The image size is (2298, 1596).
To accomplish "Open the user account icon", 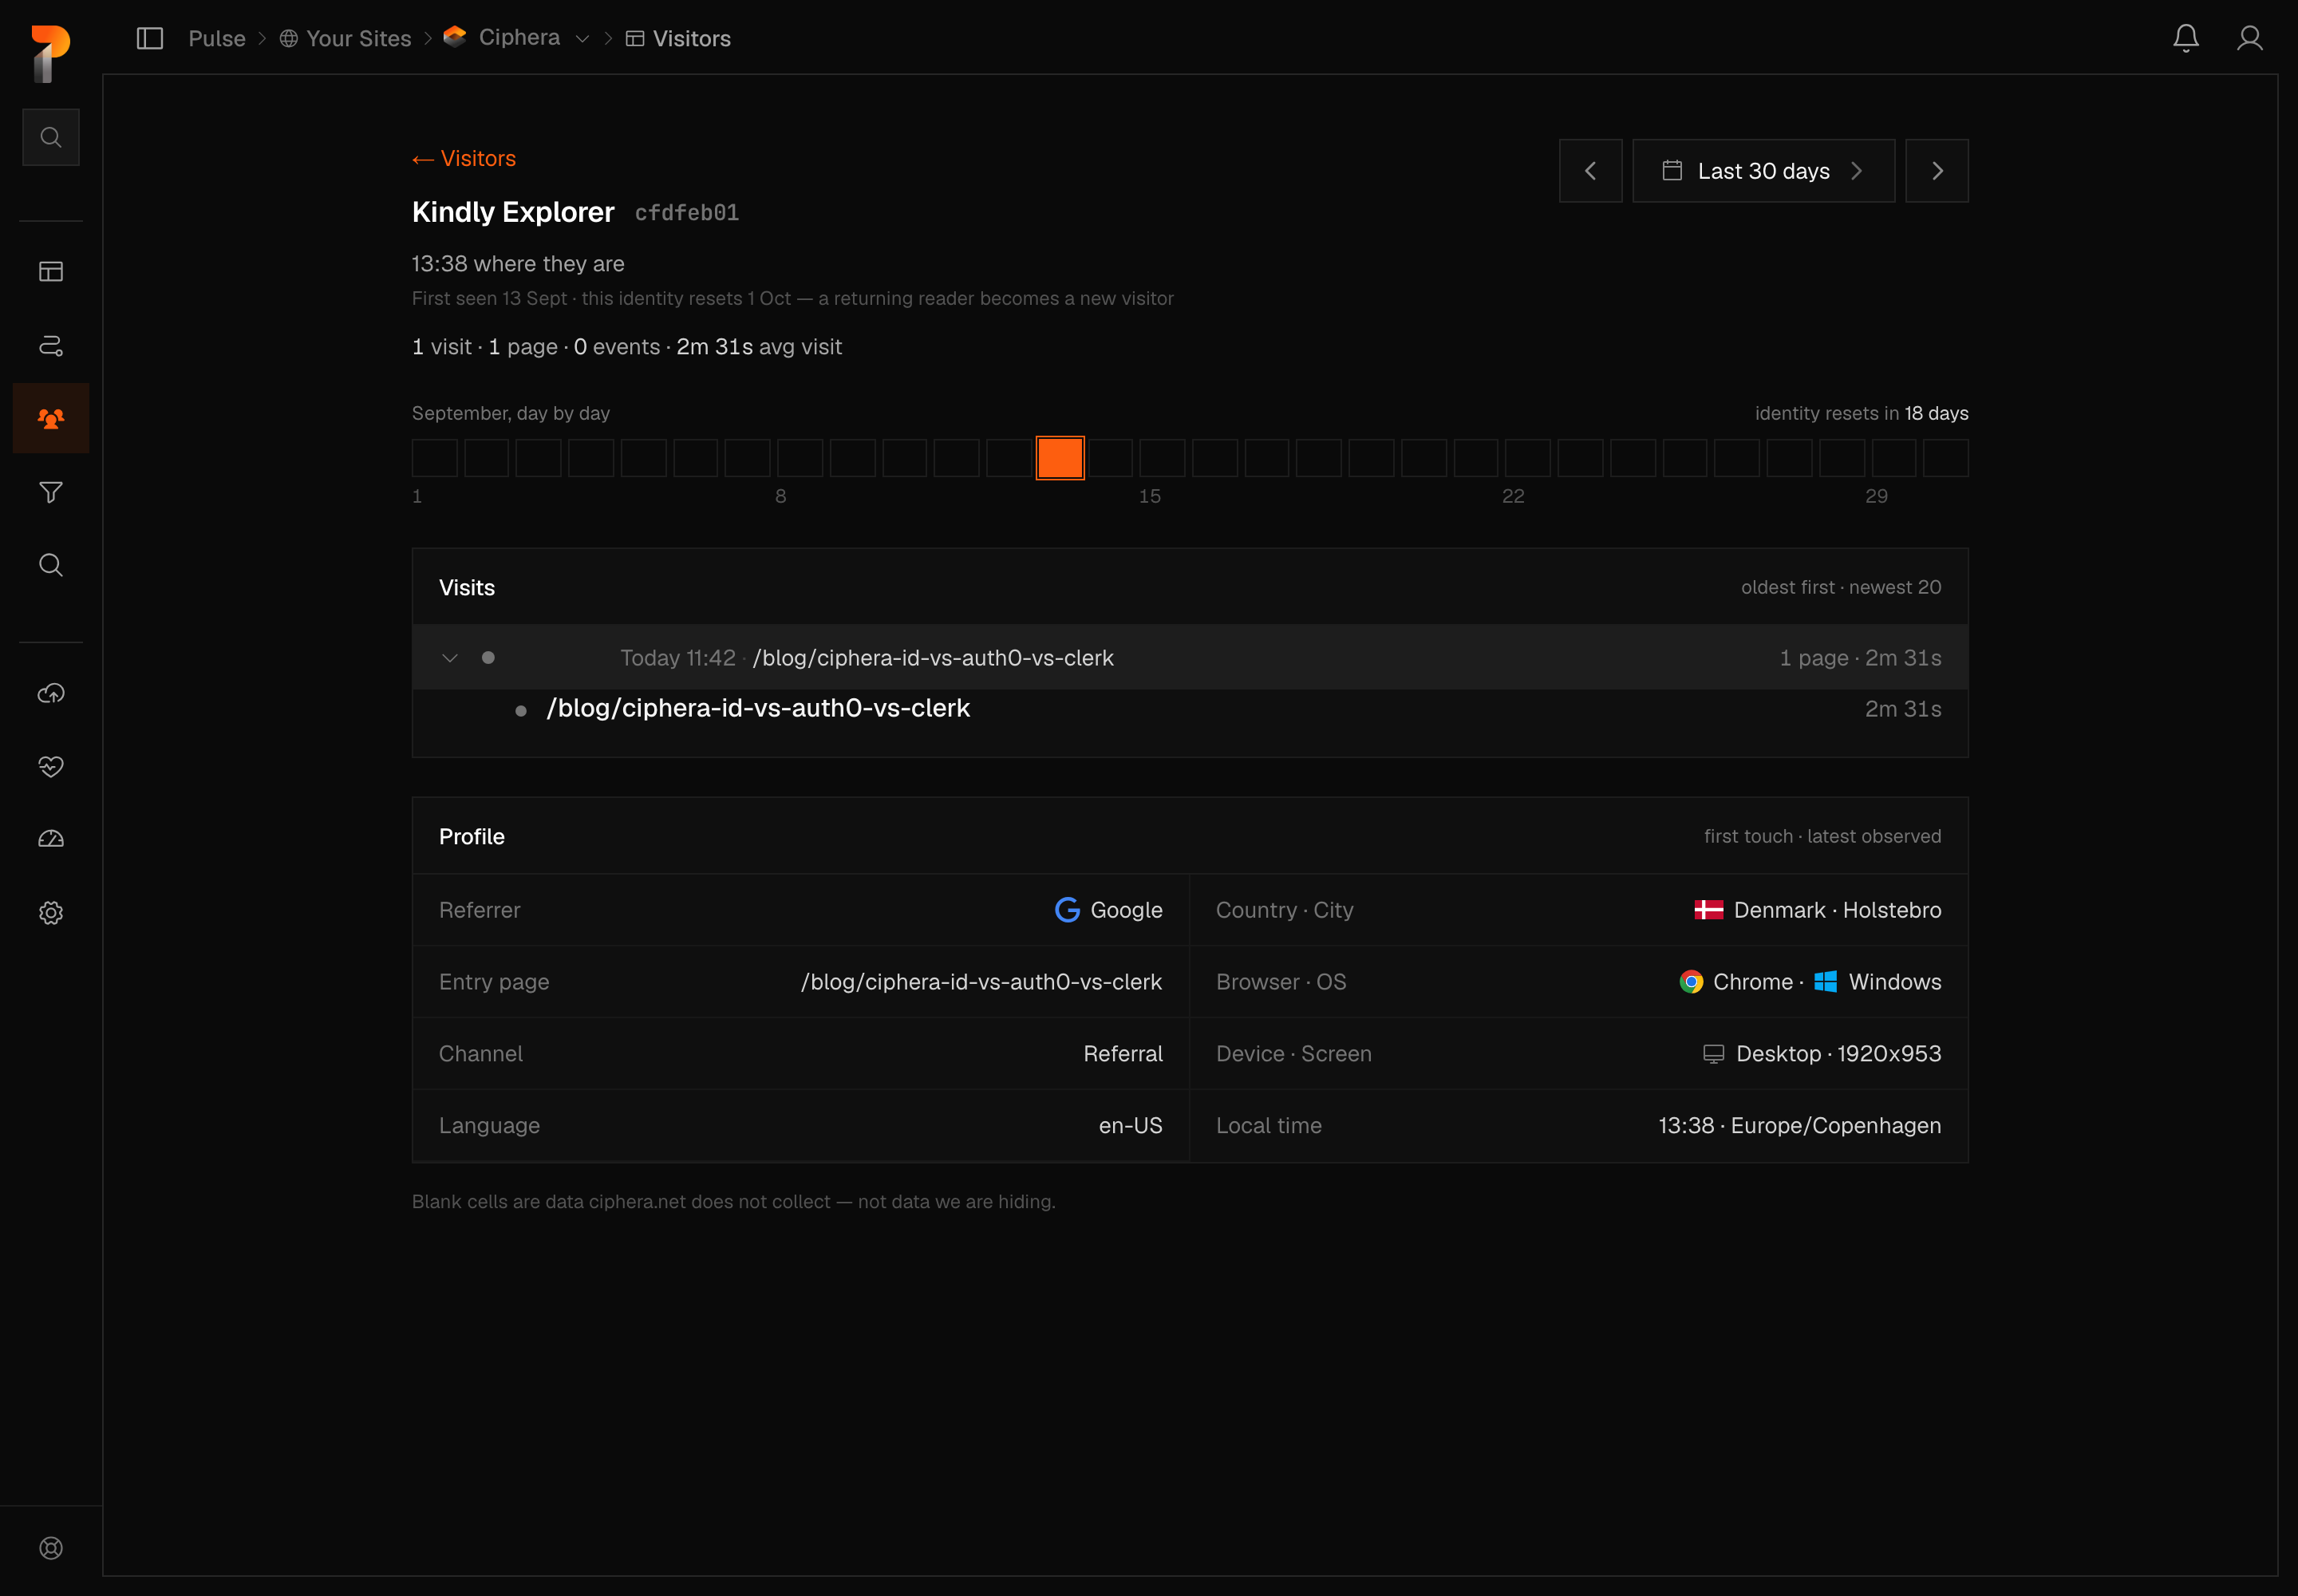I will (x=2250, y=38).
